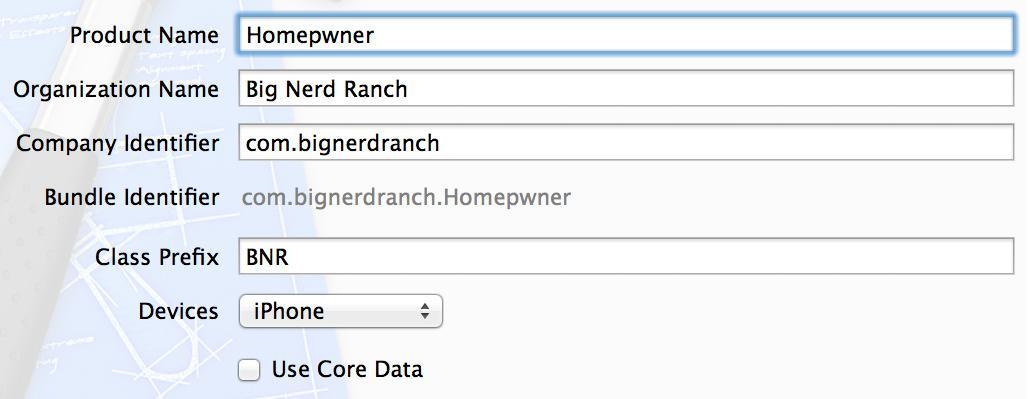The image size is (1028, 399).
Task: Toggle the Use Core Data checkbox
Action: click(x=248, y=370)
